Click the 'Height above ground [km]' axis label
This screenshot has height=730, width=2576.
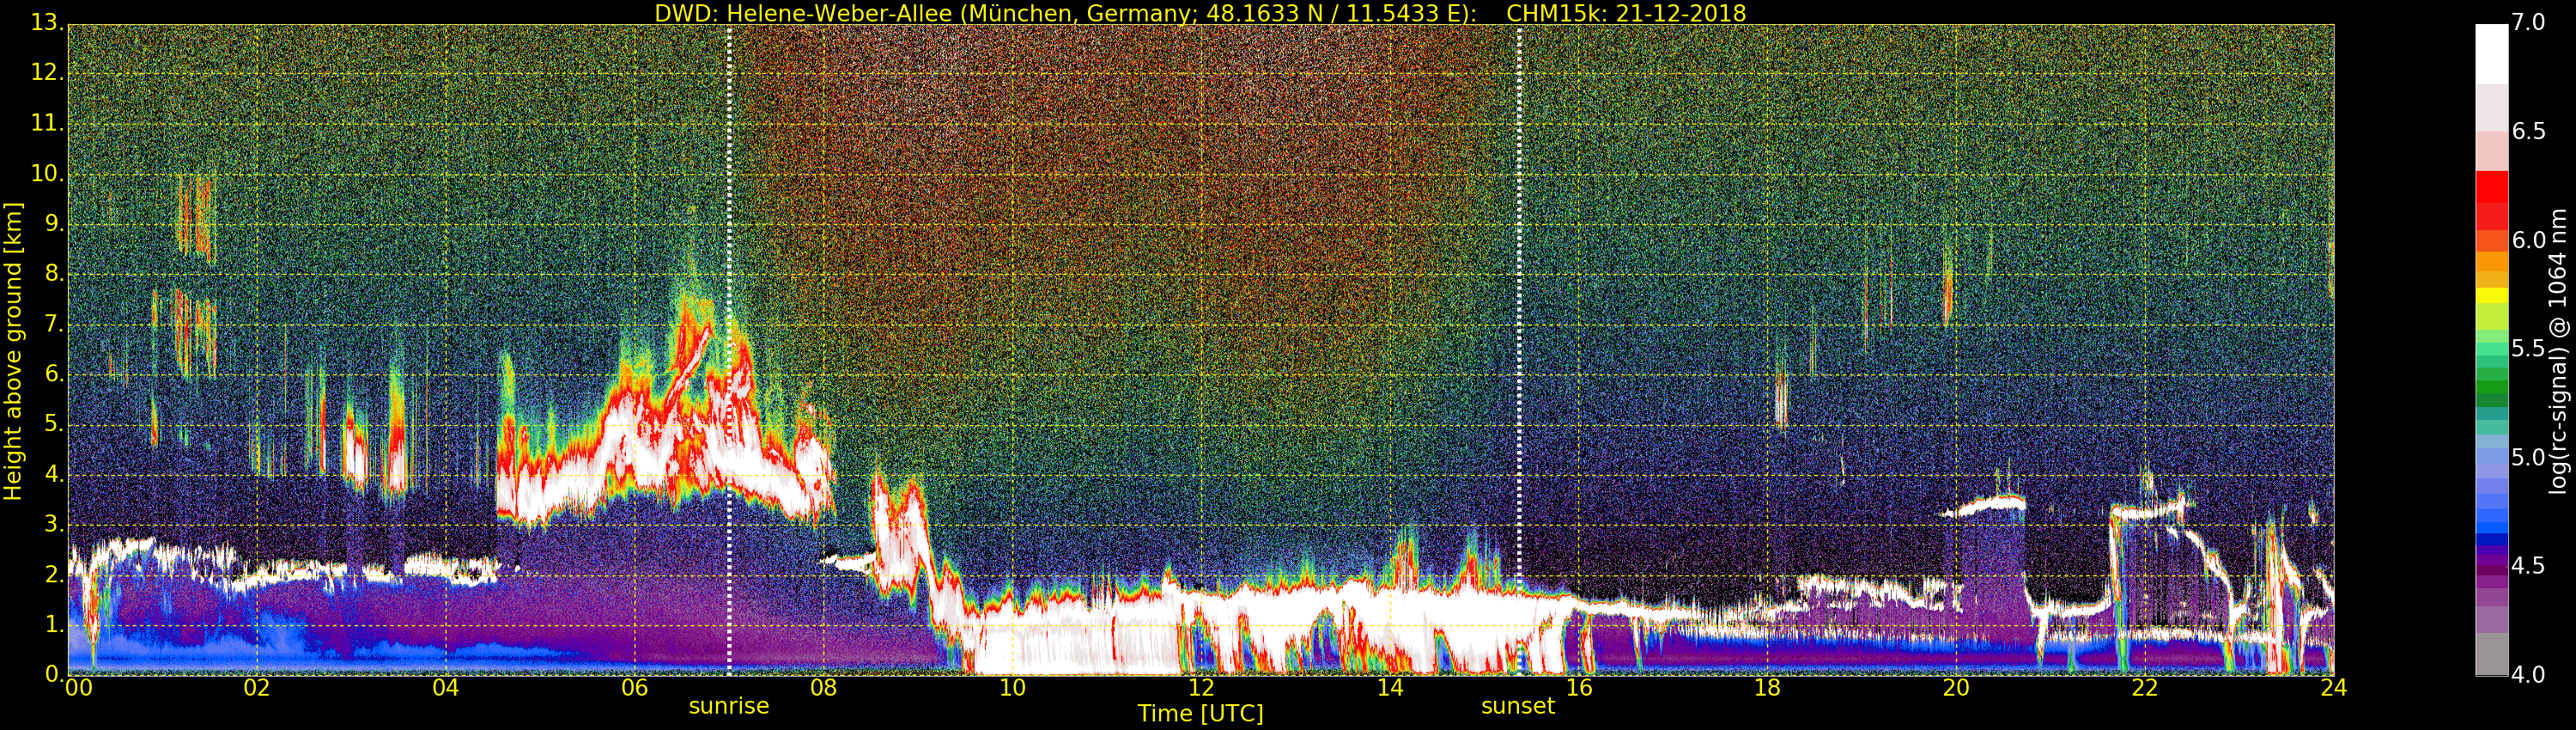(13, 351)
